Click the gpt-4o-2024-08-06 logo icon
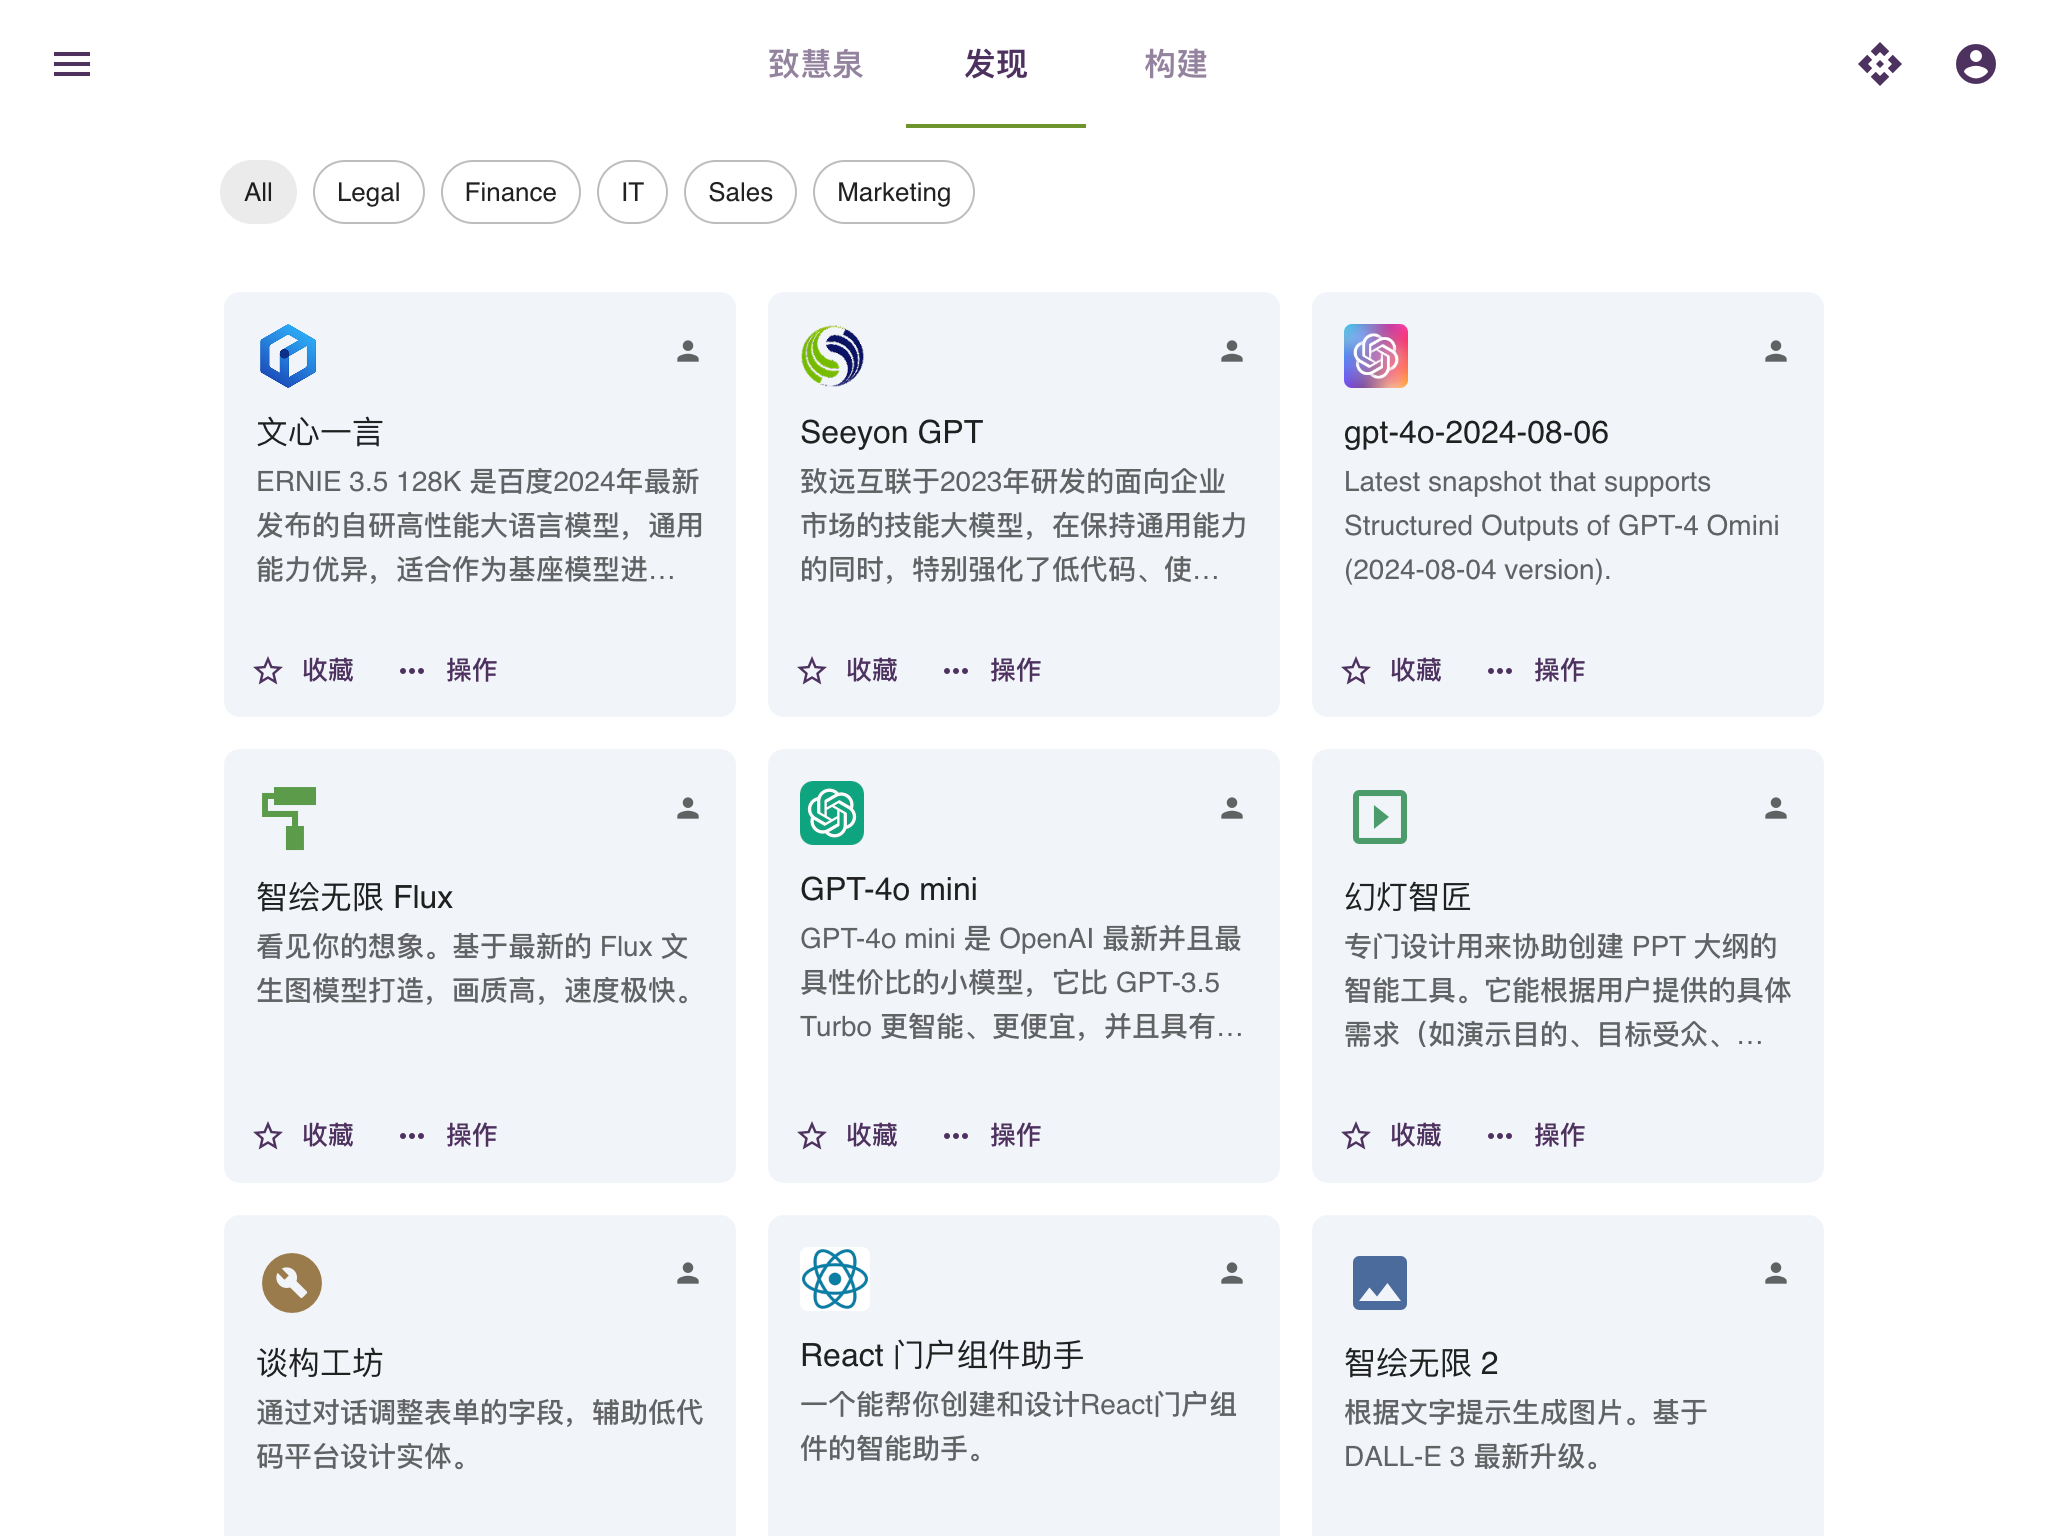2048x1536 pixels. click(1376, 356)
